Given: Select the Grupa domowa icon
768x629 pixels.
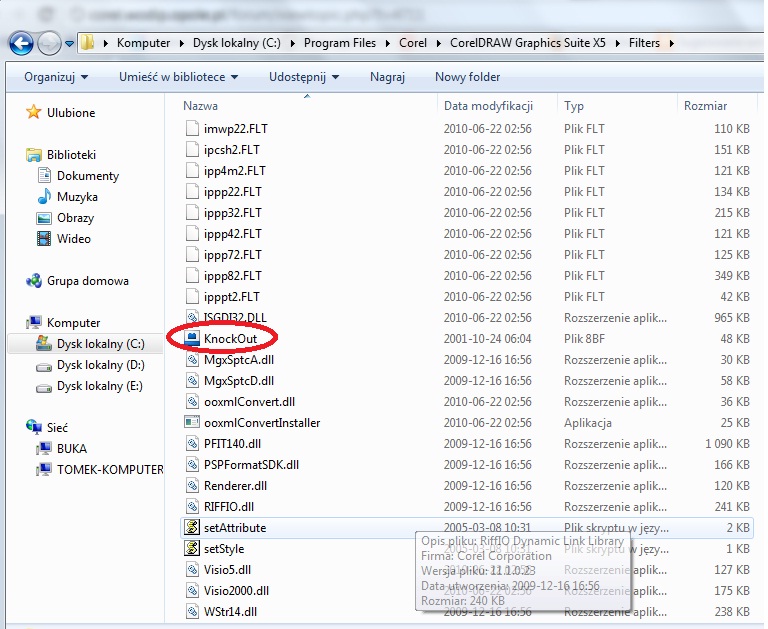Looking at the screenshot, I should click(x=34, y=281).
